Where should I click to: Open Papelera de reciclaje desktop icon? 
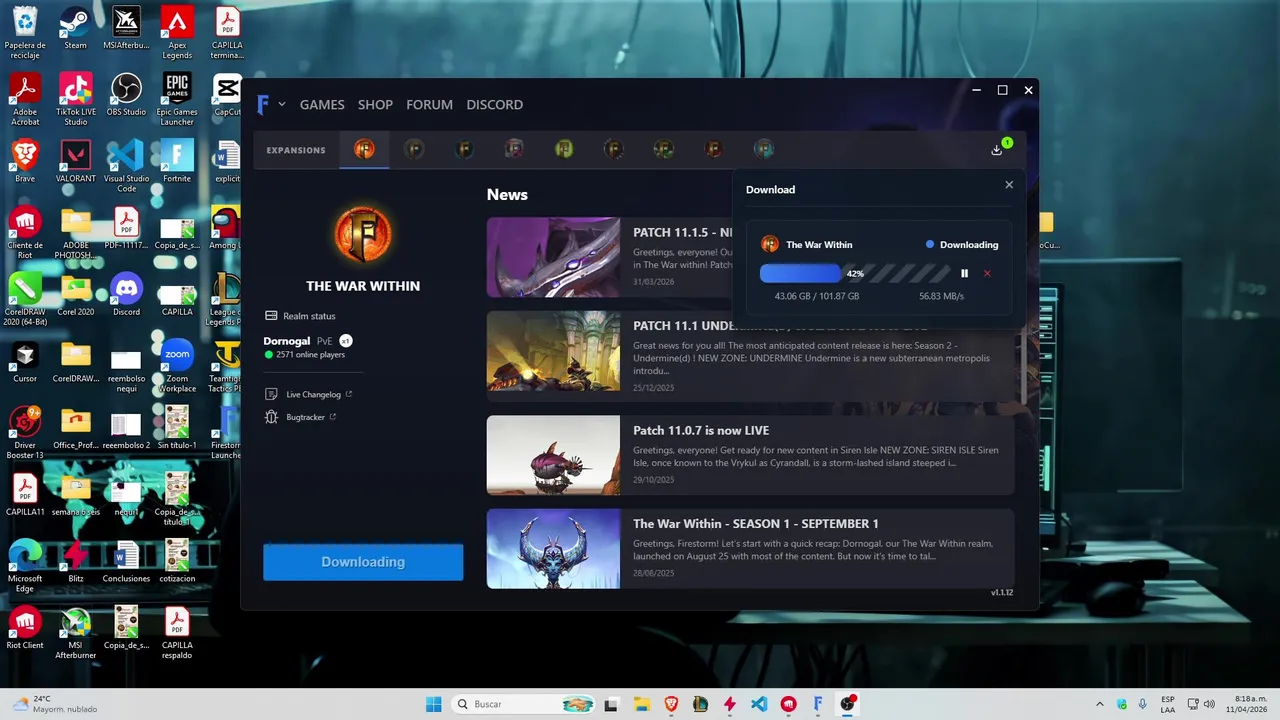pos(25,32)
